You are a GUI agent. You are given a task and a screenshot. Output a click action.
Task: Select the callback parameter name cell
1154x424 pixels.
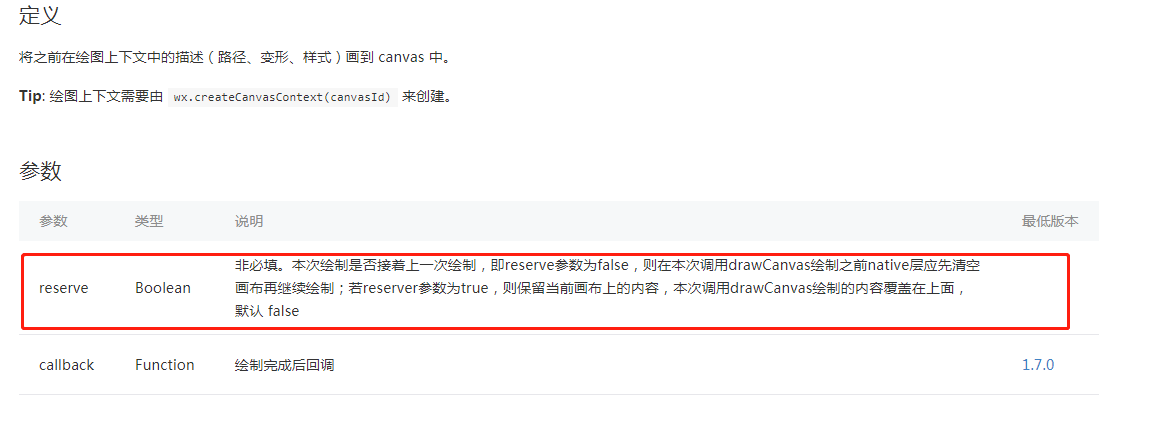click(66, 364)
